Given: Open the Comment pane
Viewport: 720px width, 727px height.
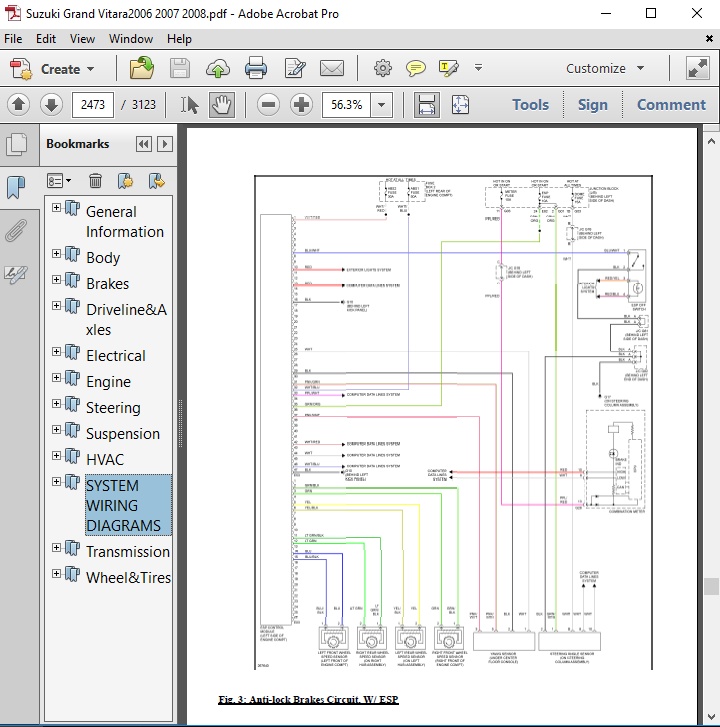Looking at the screenshot, I should (x=671, y=105).
